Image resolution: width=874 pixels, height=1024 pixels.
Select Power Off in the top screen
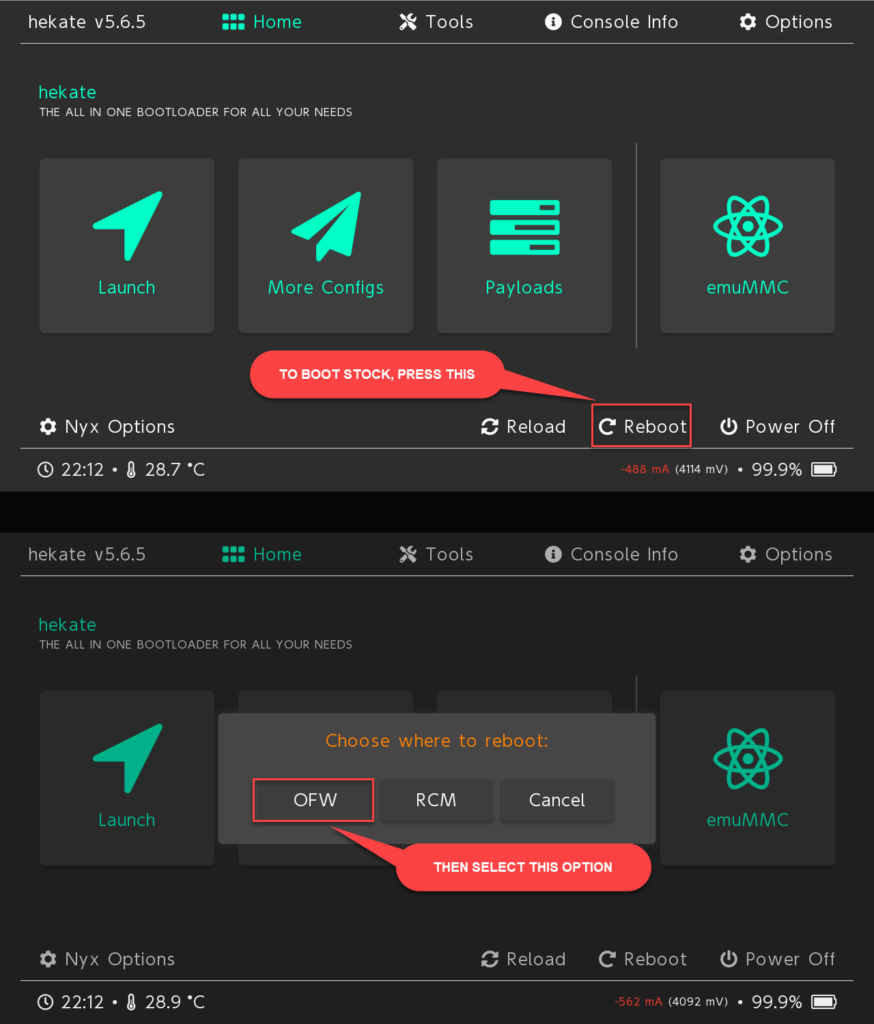777,426
